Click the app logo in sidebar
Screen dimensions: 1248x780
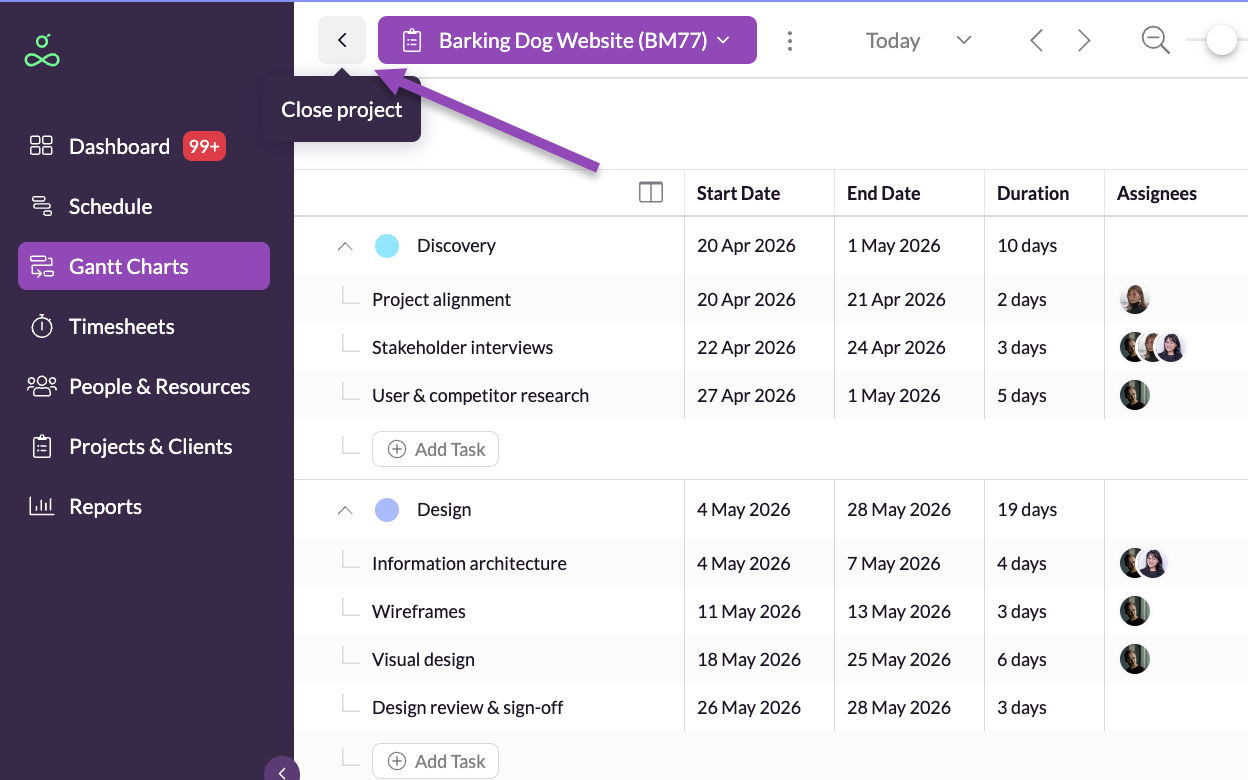click(x=42, y=50)
